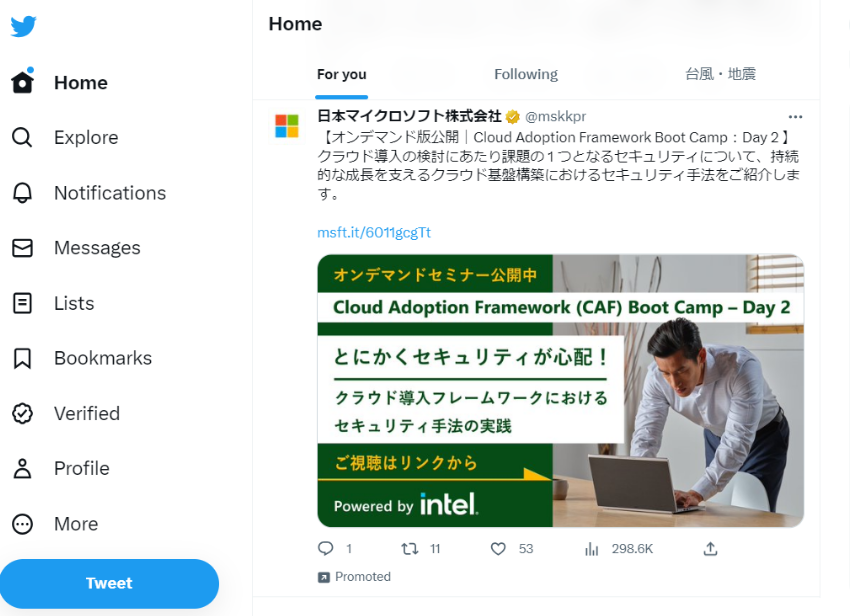The image size is (850, 616).
Task: Open the Messages envelope icon
Action: (22, 248)
